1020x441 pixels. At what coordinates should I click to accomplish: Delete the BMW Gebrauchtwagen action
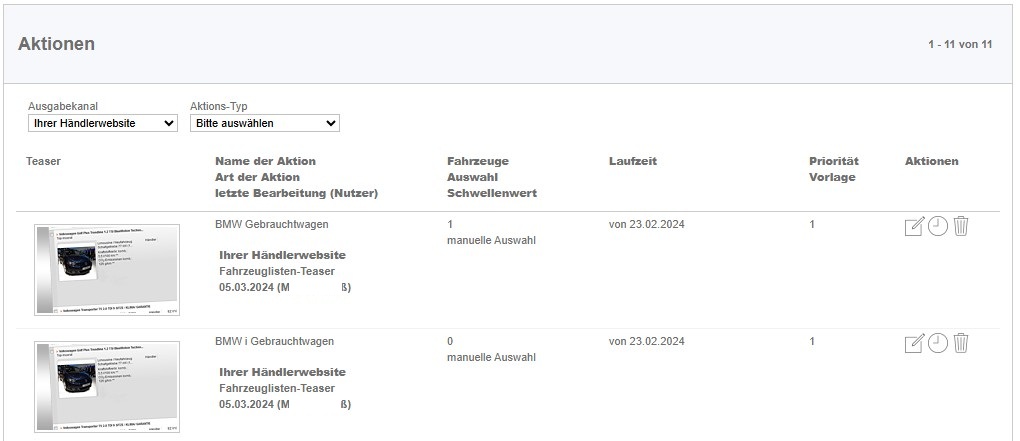[961, 227]
